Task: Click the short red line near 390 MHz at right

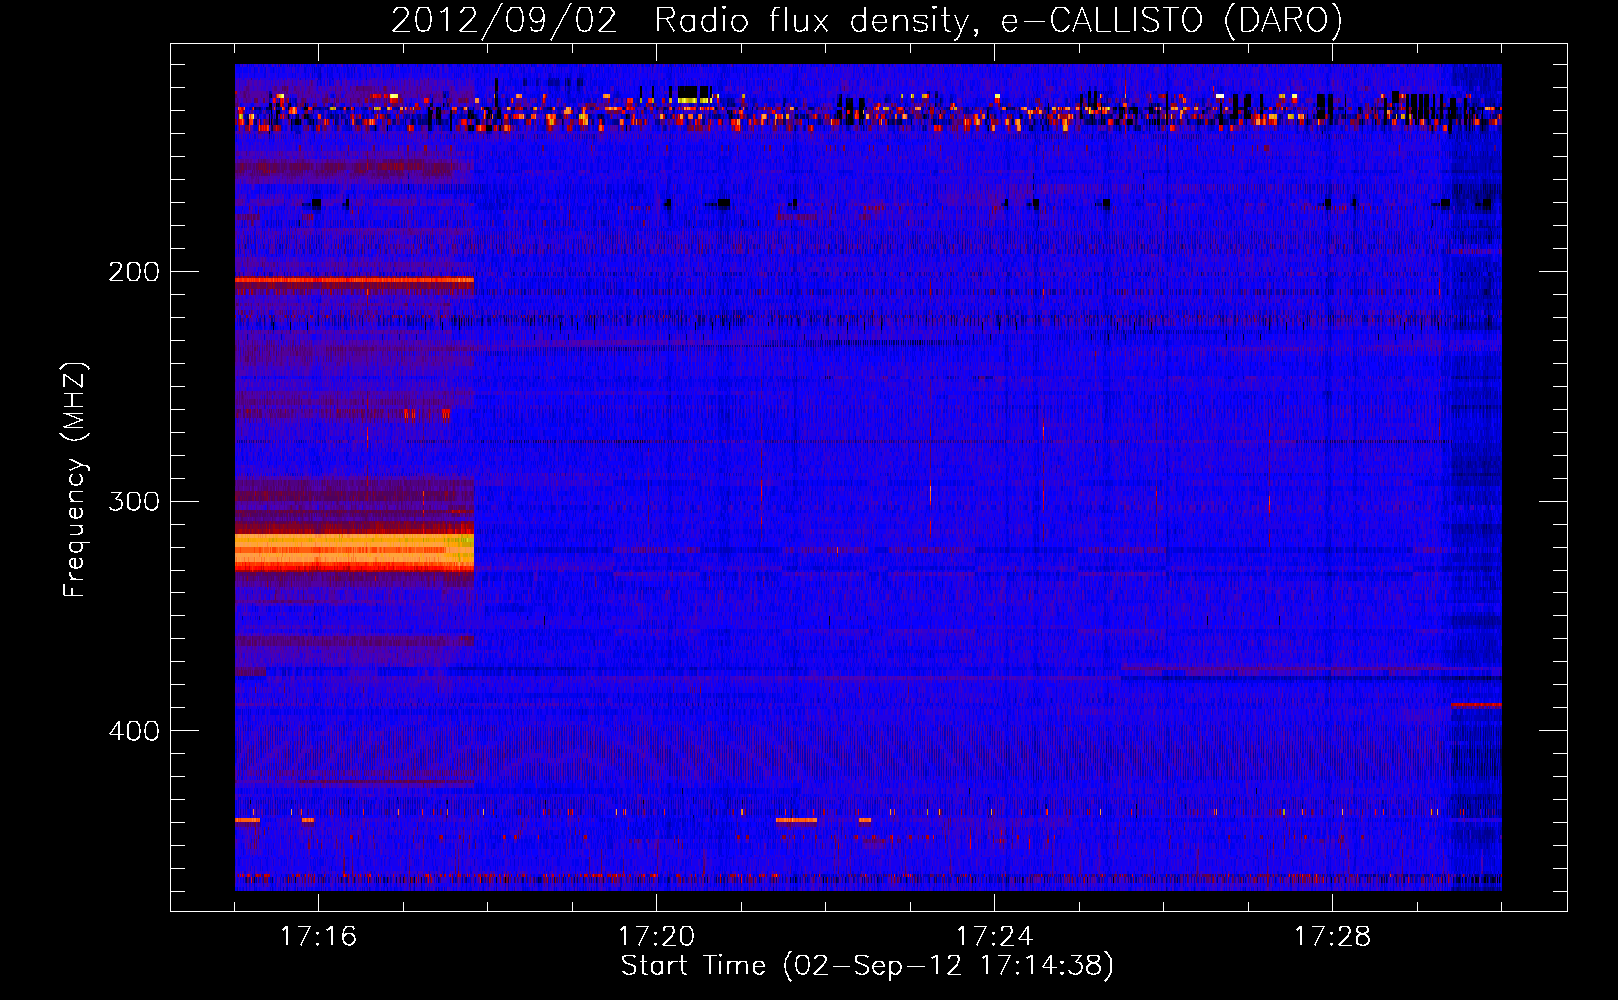Action: pyautogui.click(x=1476, y=705)
